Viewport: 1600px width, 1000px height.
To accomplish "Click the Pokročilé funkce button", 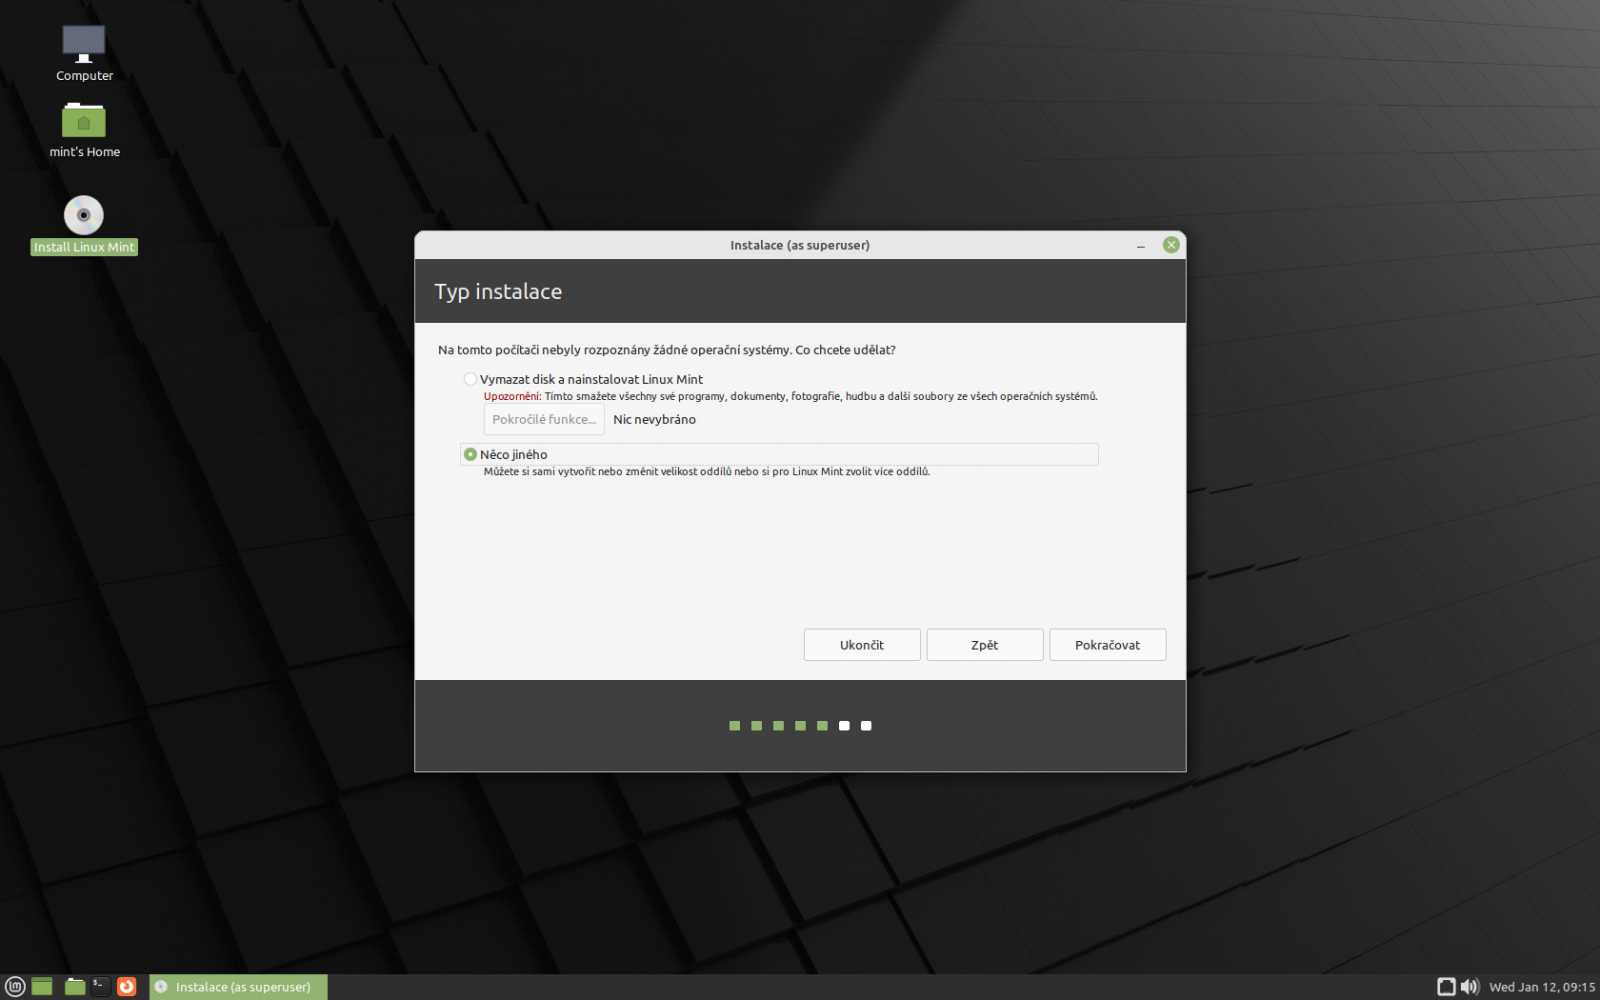I will point(544,419).
